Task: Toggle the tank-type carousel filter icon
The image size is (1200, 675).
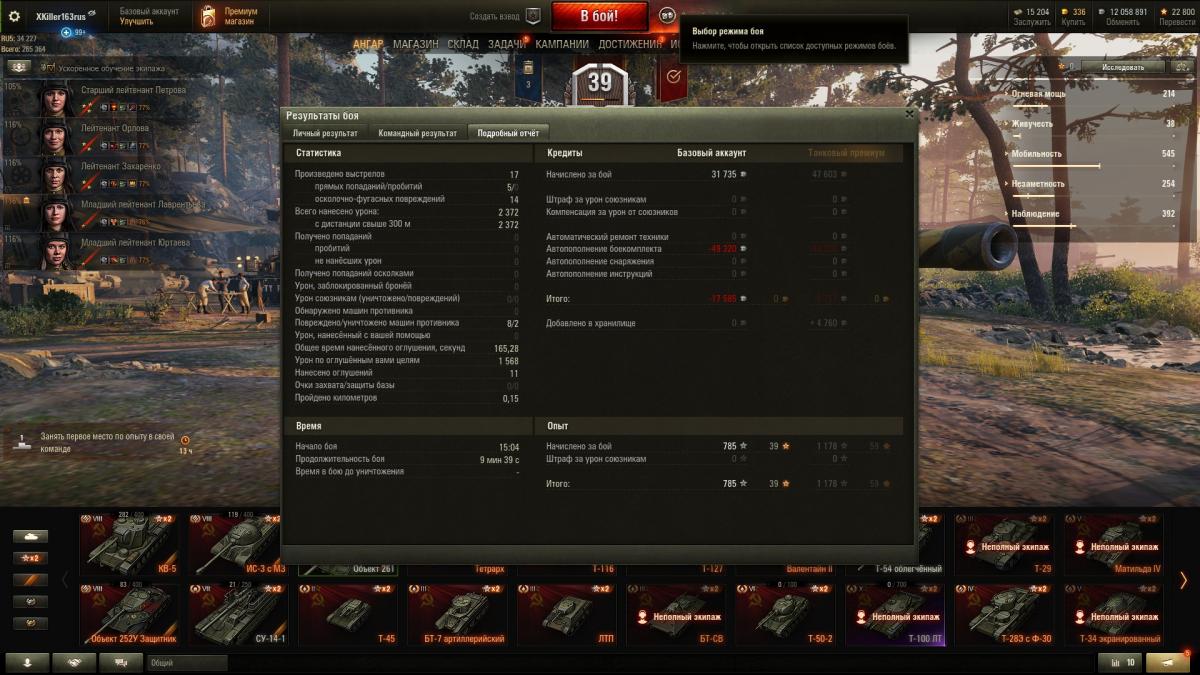Action: coord(30,537)
